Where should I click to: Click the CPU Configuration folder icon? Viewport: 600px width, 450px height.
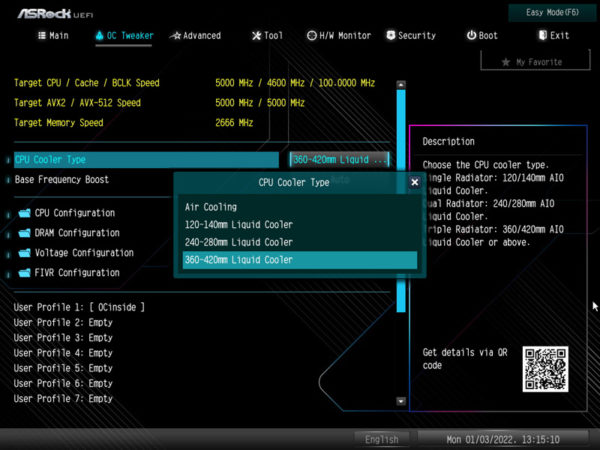(x=24, y=213)
